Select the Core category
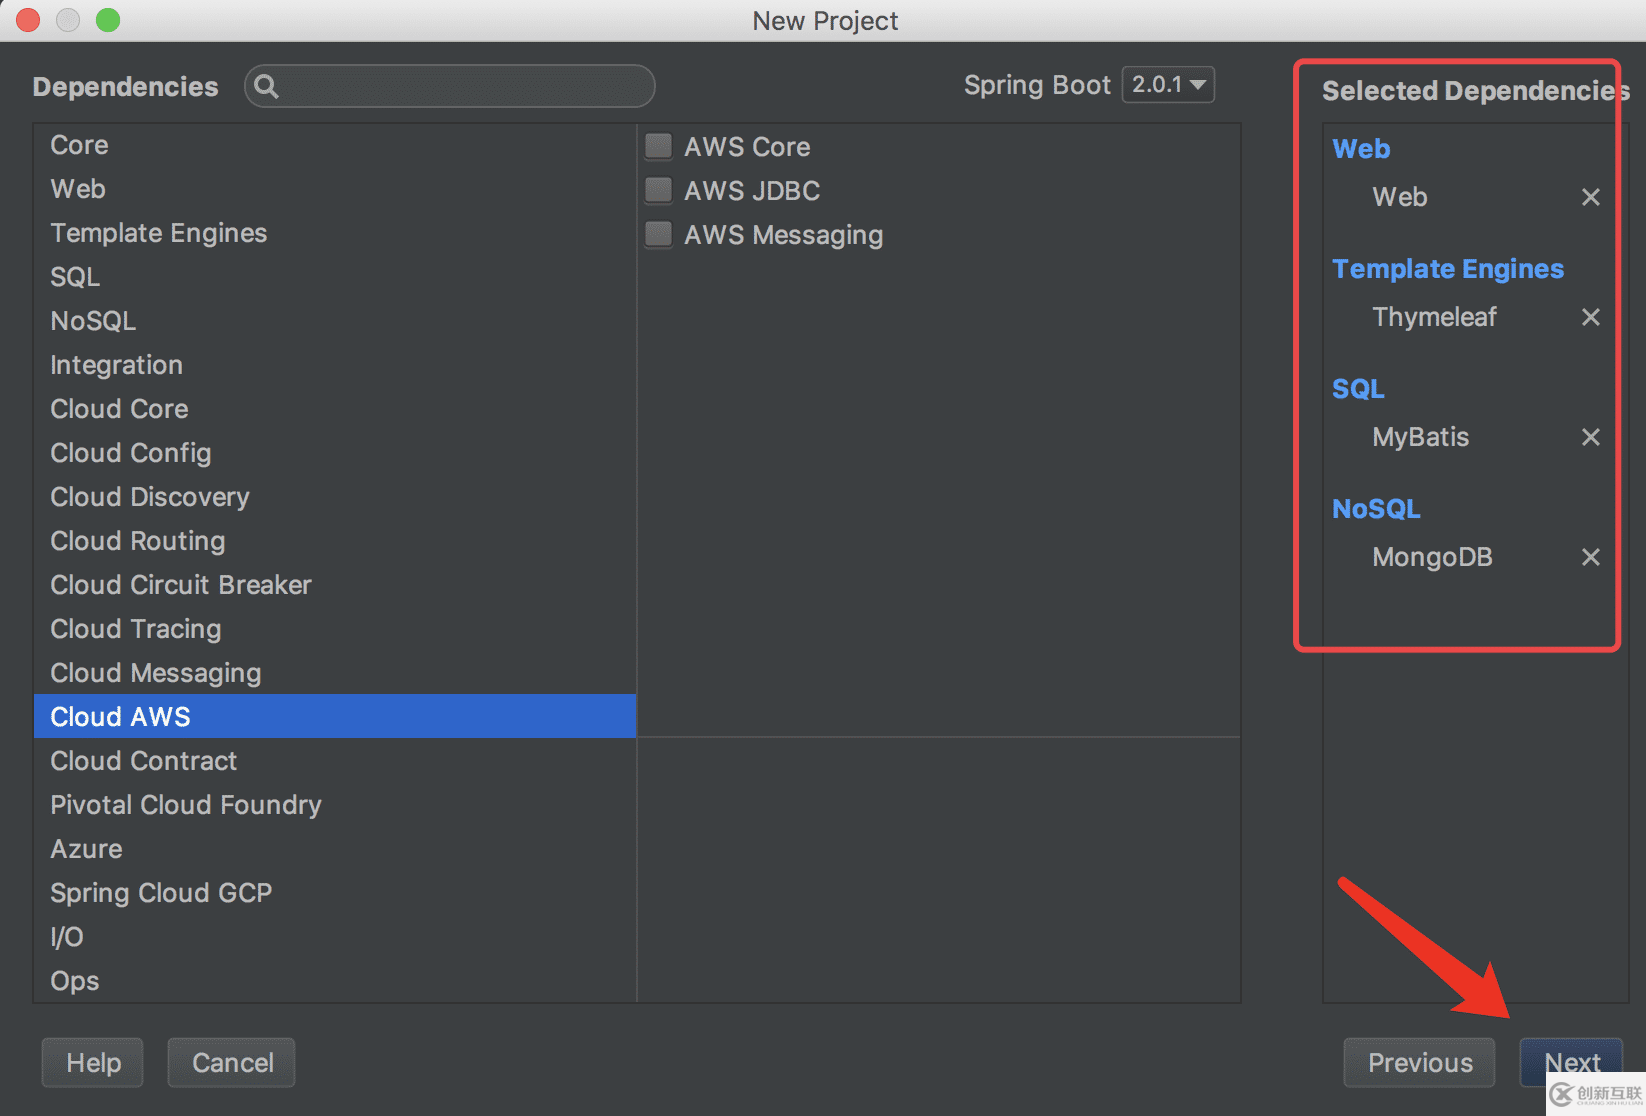Image resolution: width=1646 pixels, height=1116 pixels. pos(335,145)
